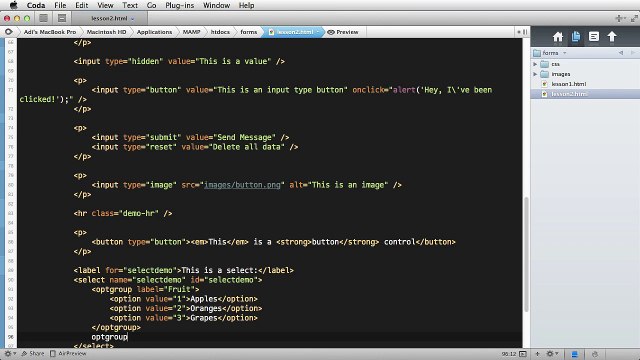Click htdocs path segment
Screen dimensions: 640x360
pos(220,32)
